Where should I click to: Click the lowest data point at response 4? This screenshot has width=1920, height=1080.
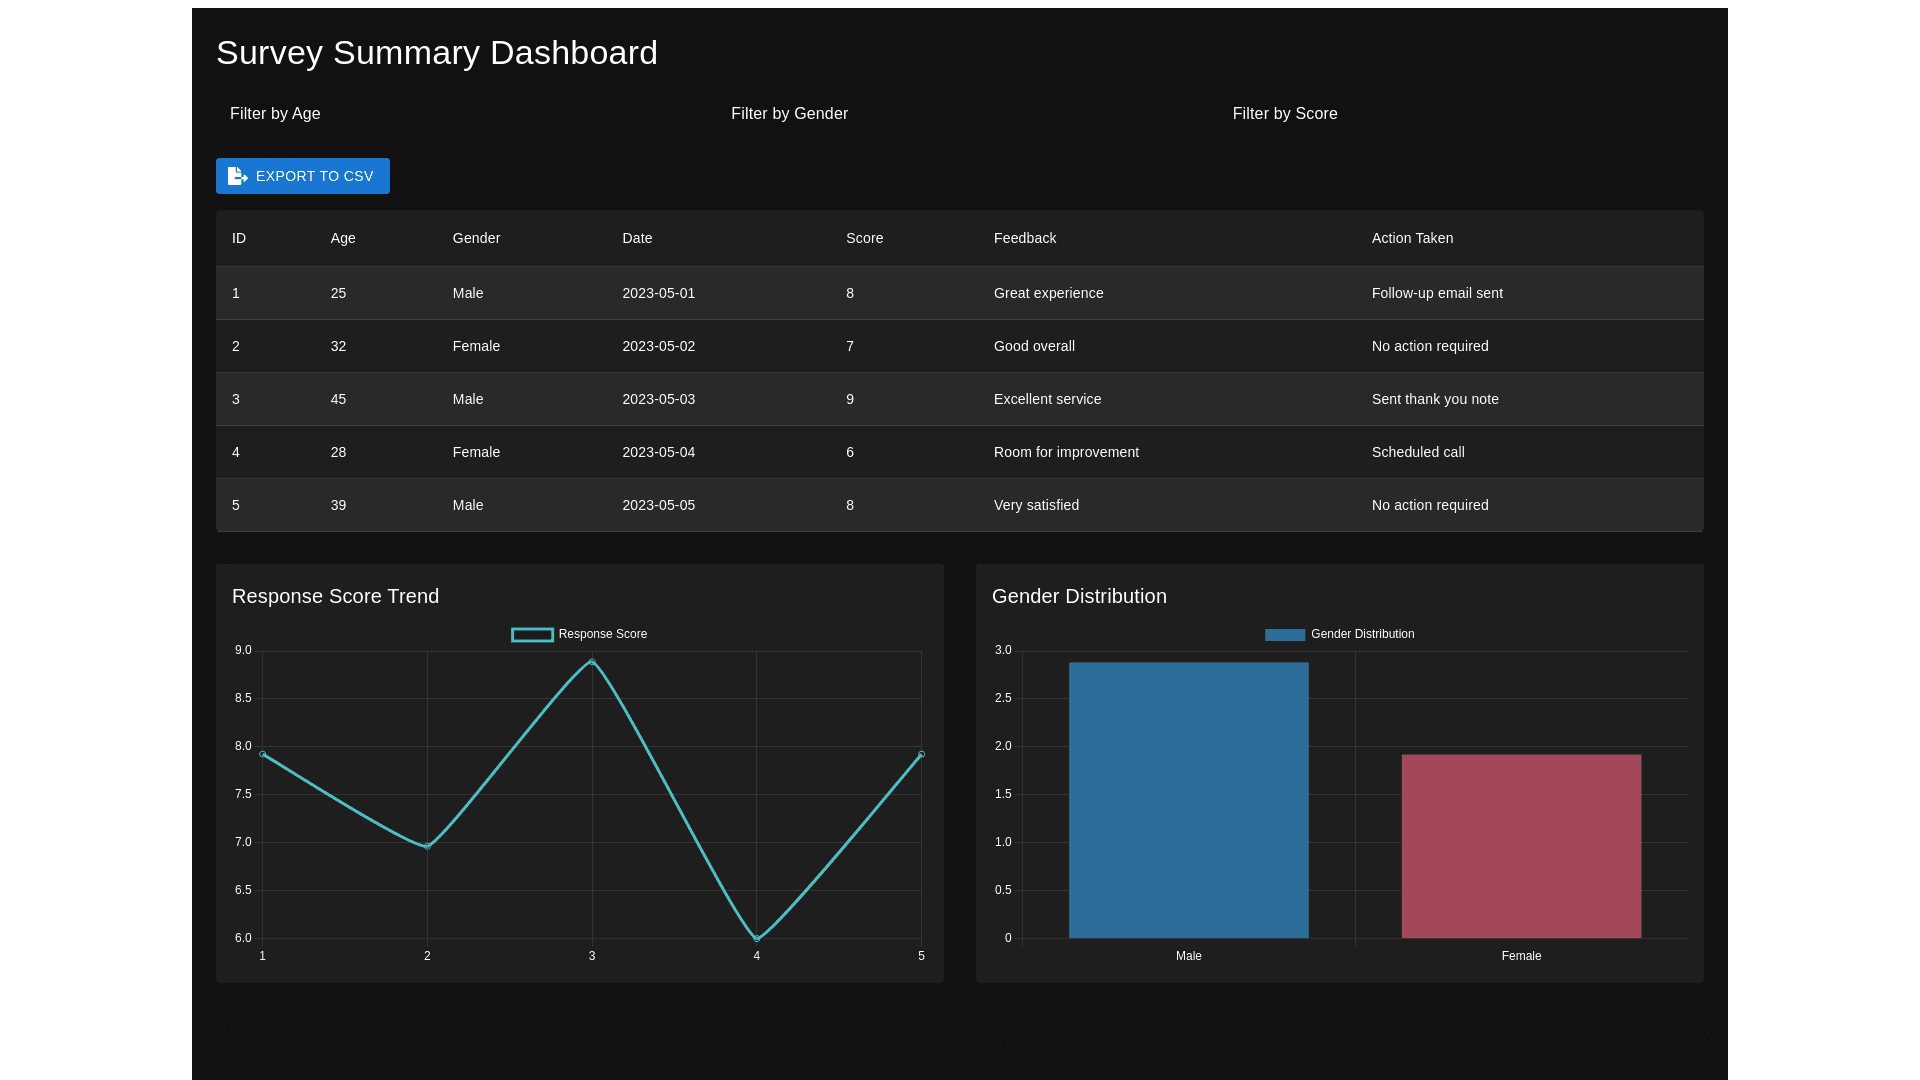coord(757,938)
